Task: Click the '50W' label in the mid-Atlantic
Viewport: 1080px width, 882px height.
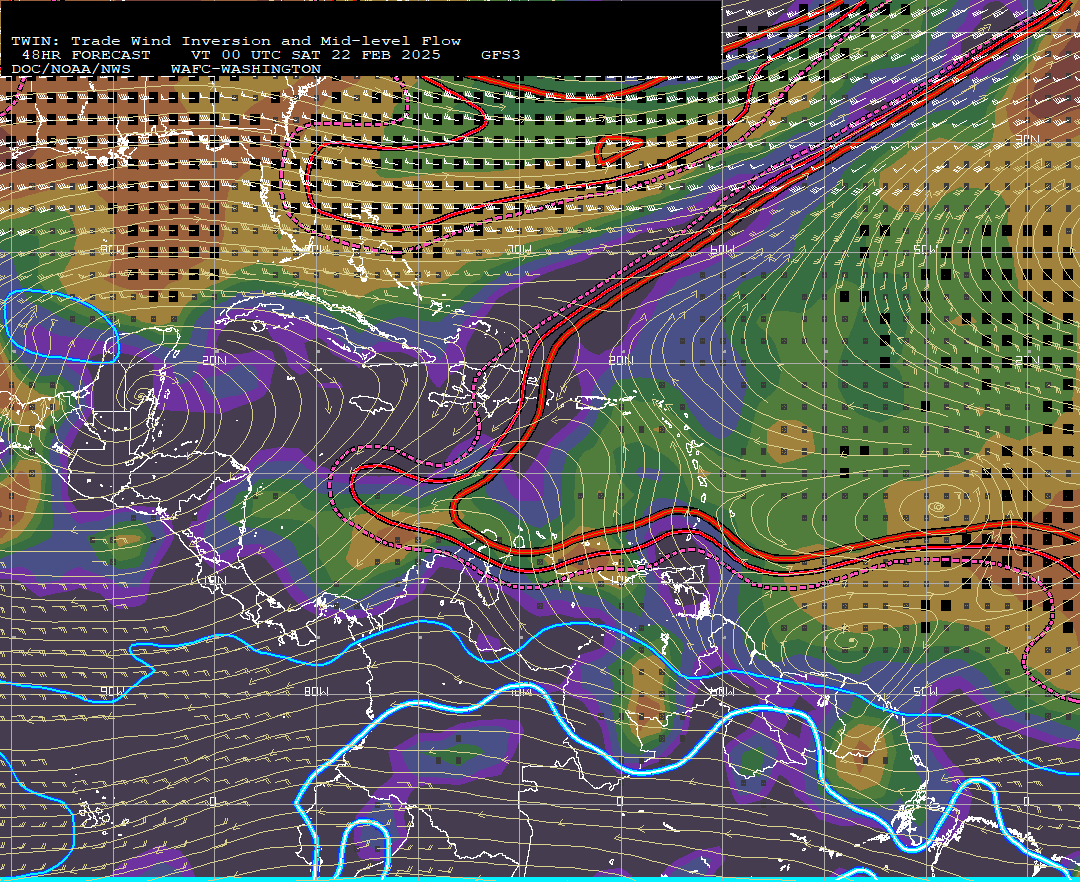Action: coord(925,249)
